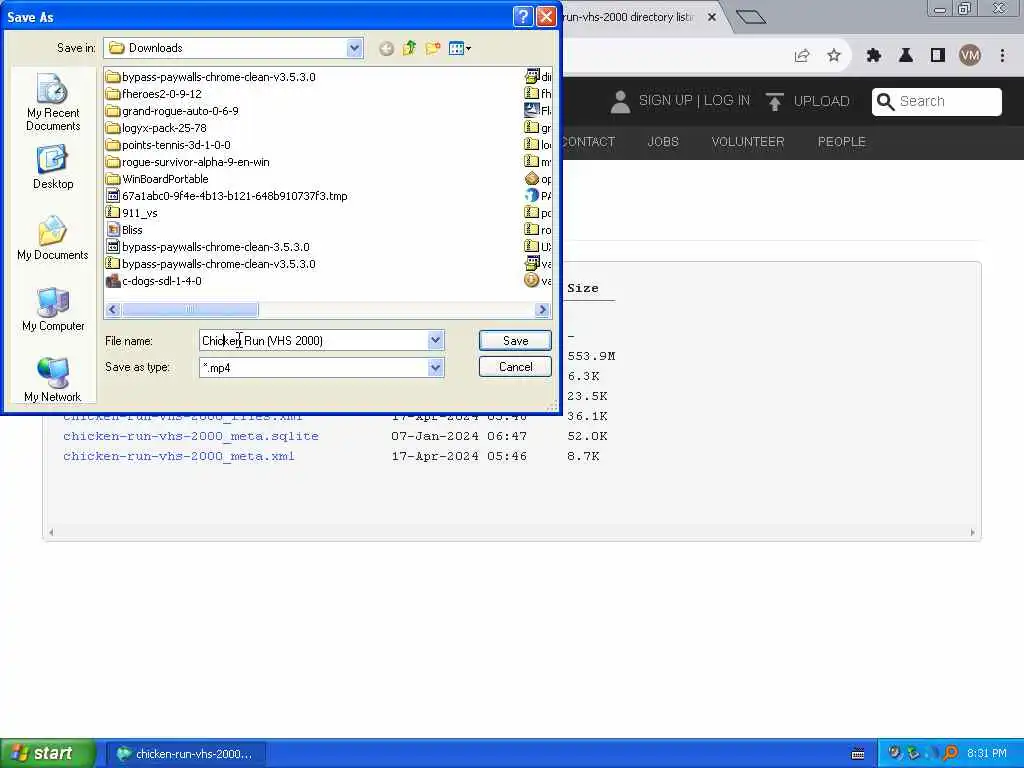The height and width of the screenshot is (768, 1024).
Task: Select the logyx-pack-25-78 folder
Action: point(157,128)
